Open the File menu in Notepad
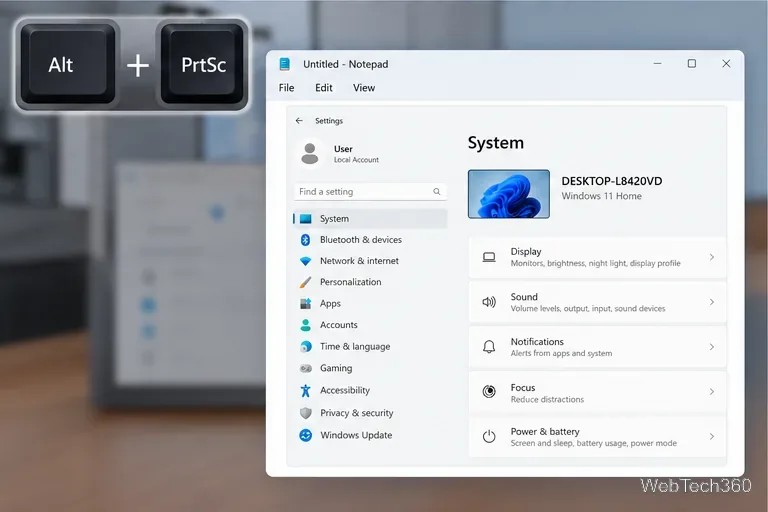 click(x=287, y=88)
